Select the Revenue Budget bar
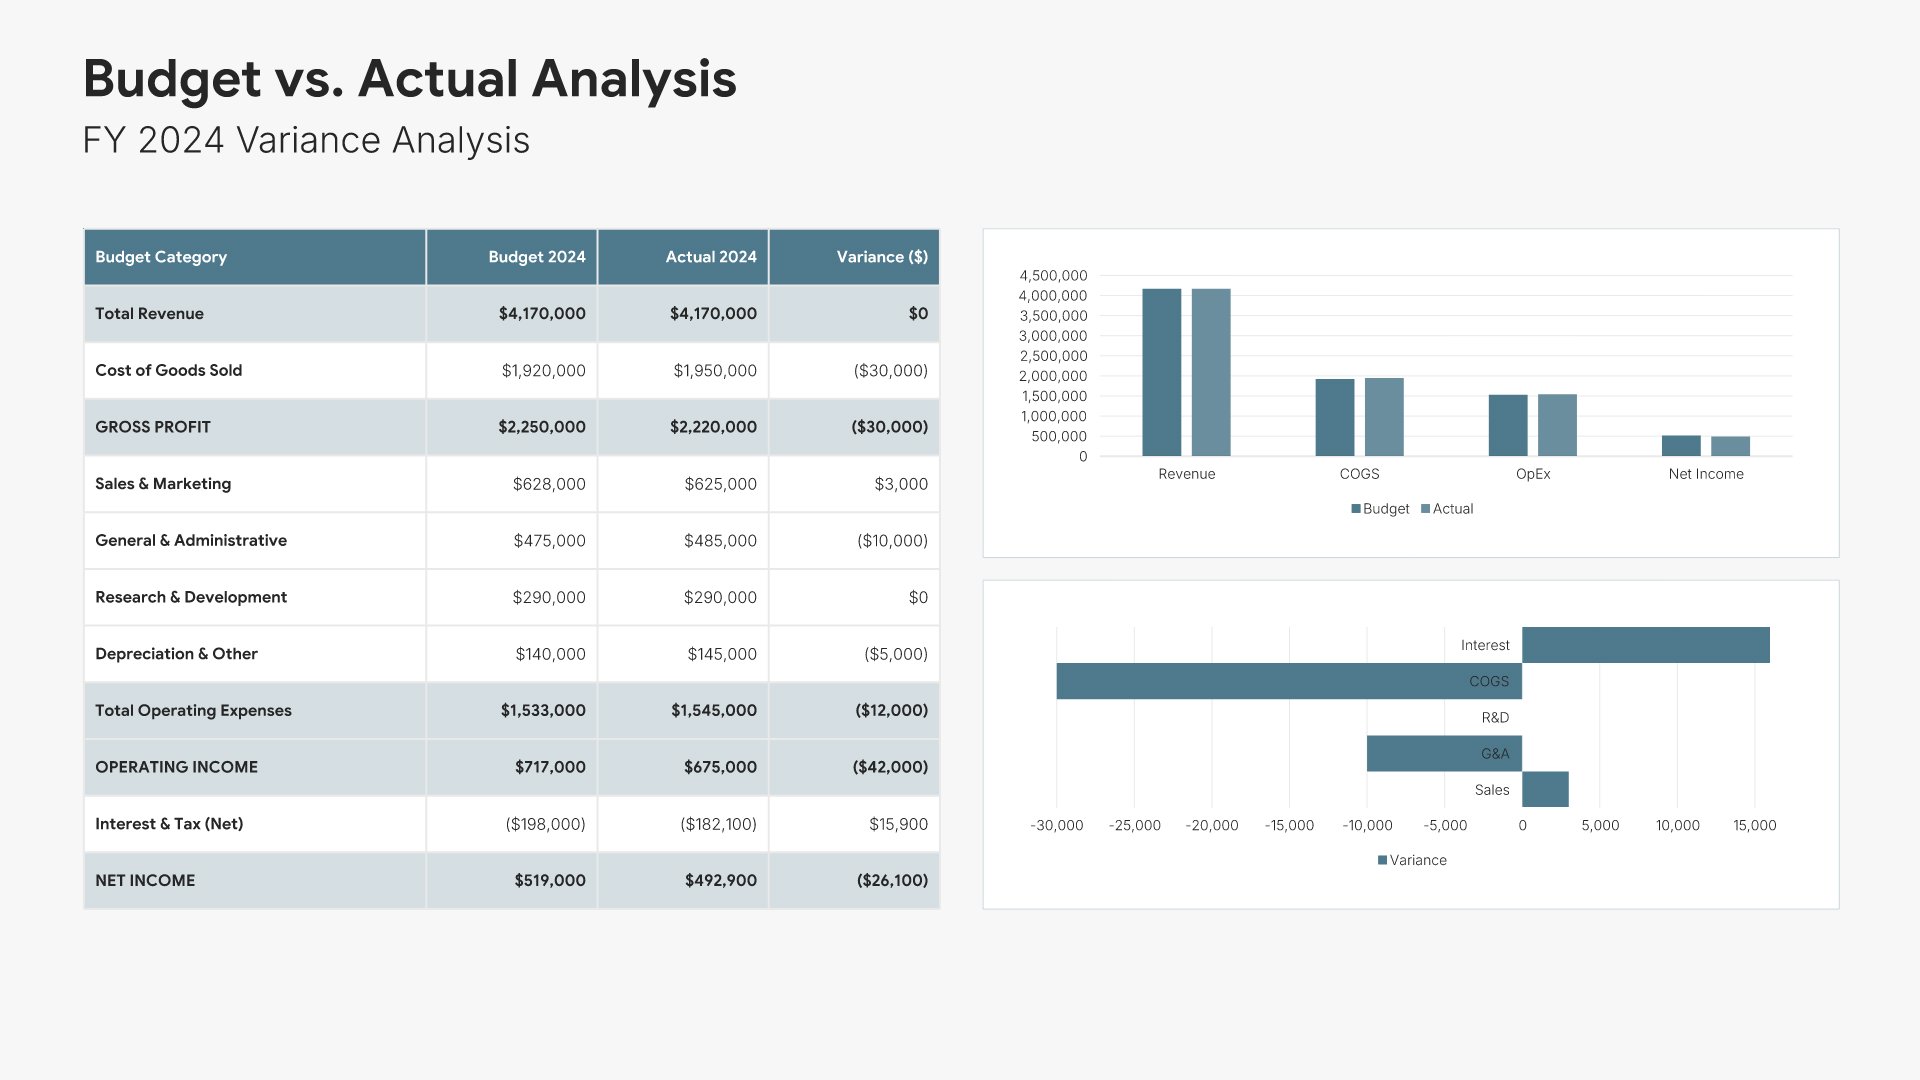 [1161, 372]
